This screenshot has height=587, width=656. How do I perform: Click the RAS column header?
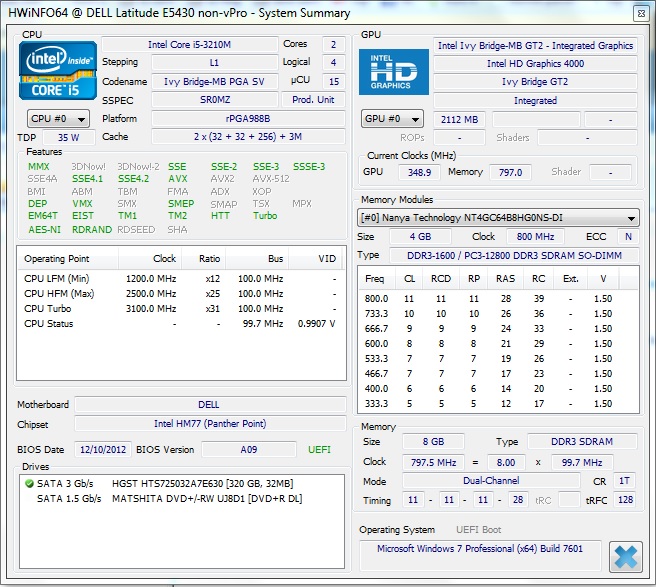pyautogui.click(x=505, y=279)
